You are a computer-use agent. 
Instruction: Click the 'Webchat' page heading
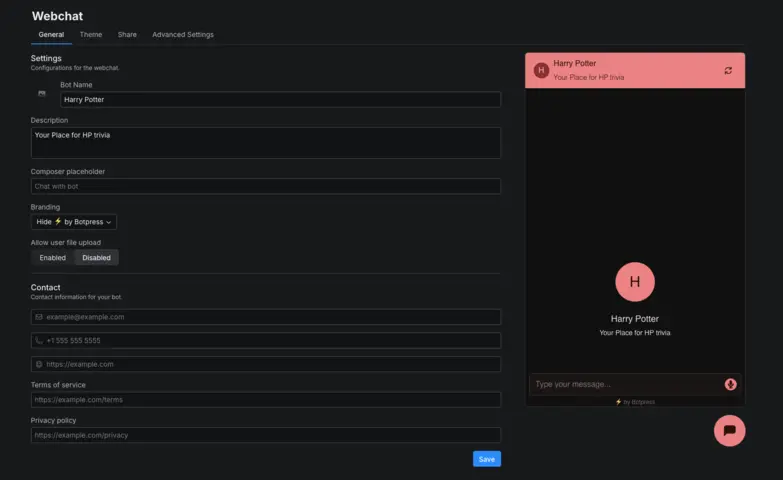click(57, 16)
